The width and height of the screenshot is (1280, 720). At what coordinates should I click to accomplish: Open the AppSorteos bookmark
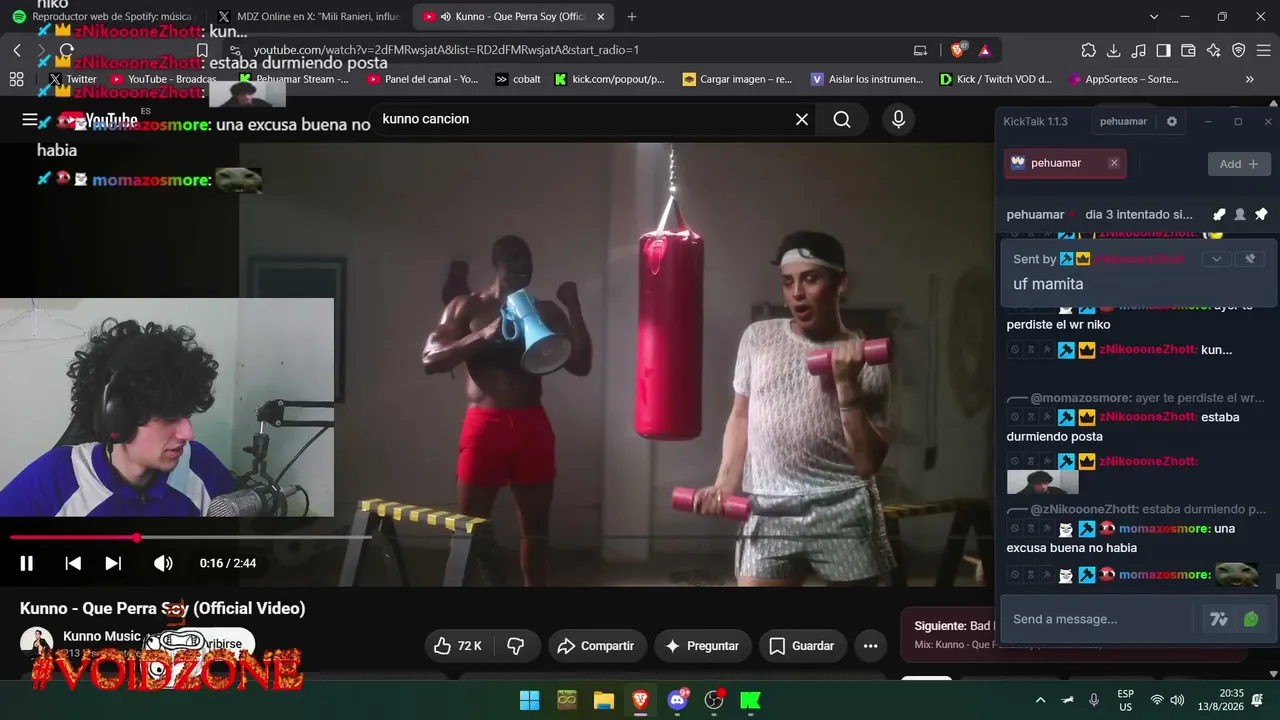click(x=1124, y=79)
